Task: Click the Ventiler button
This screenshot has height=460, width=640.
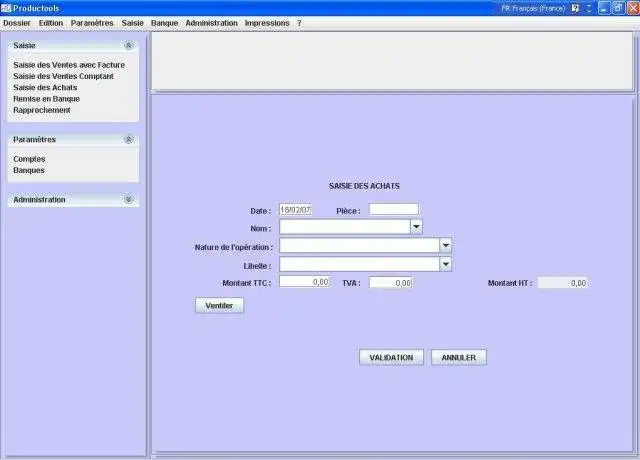Action: click(x=220, y=305)
